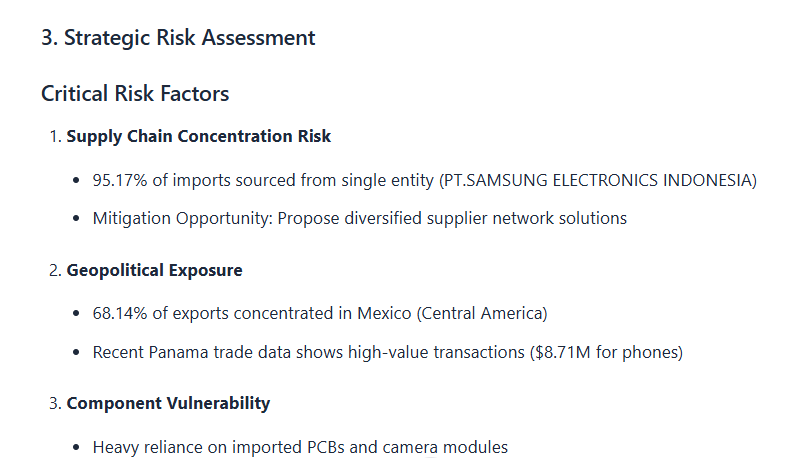Select 'Supply Chain Concentration Risk' list item title
The height and width of the screenshot is (458, 796).
pos(198,137)
